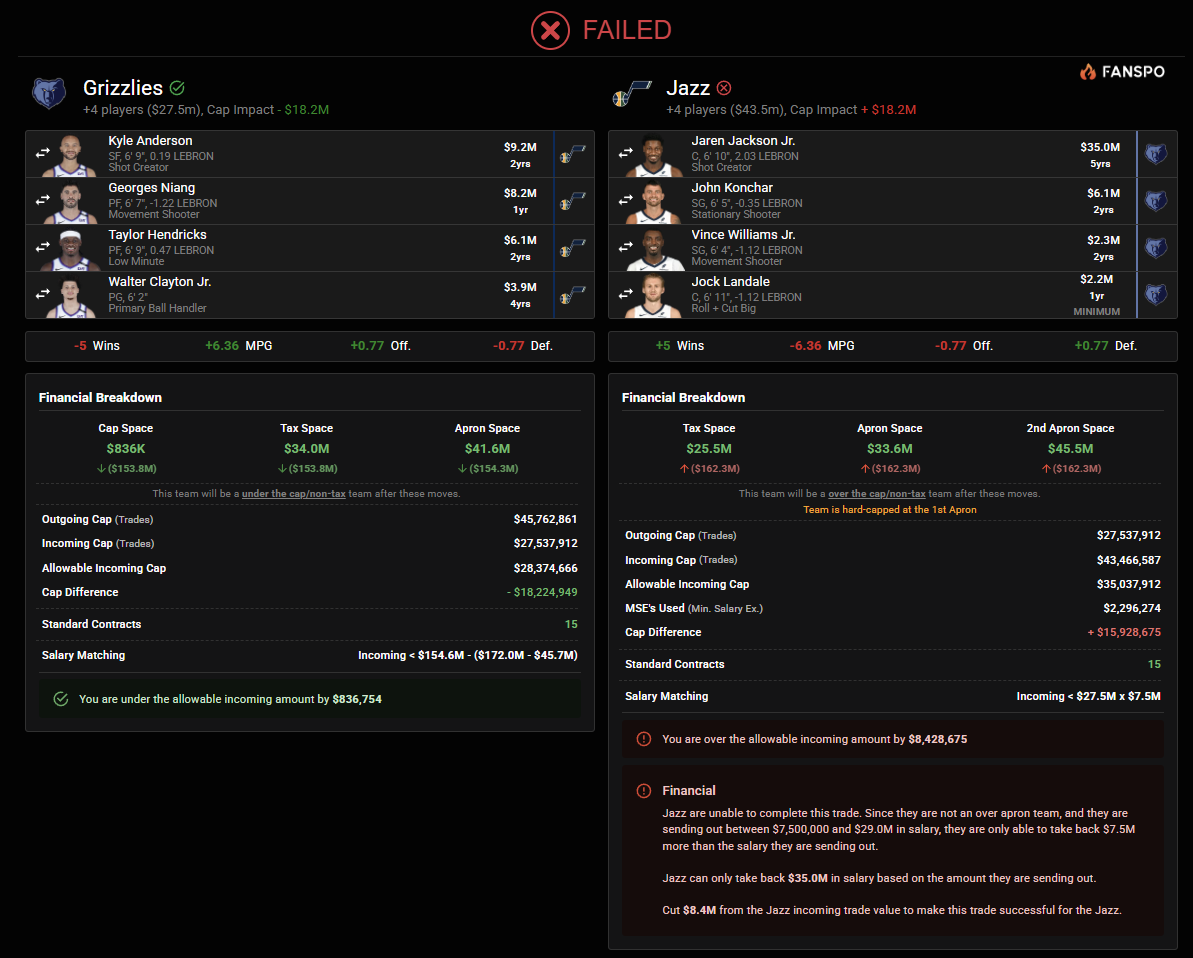
Task: Click Grizzlies '+6.36 MPG' stat
Action: point(238,346)
